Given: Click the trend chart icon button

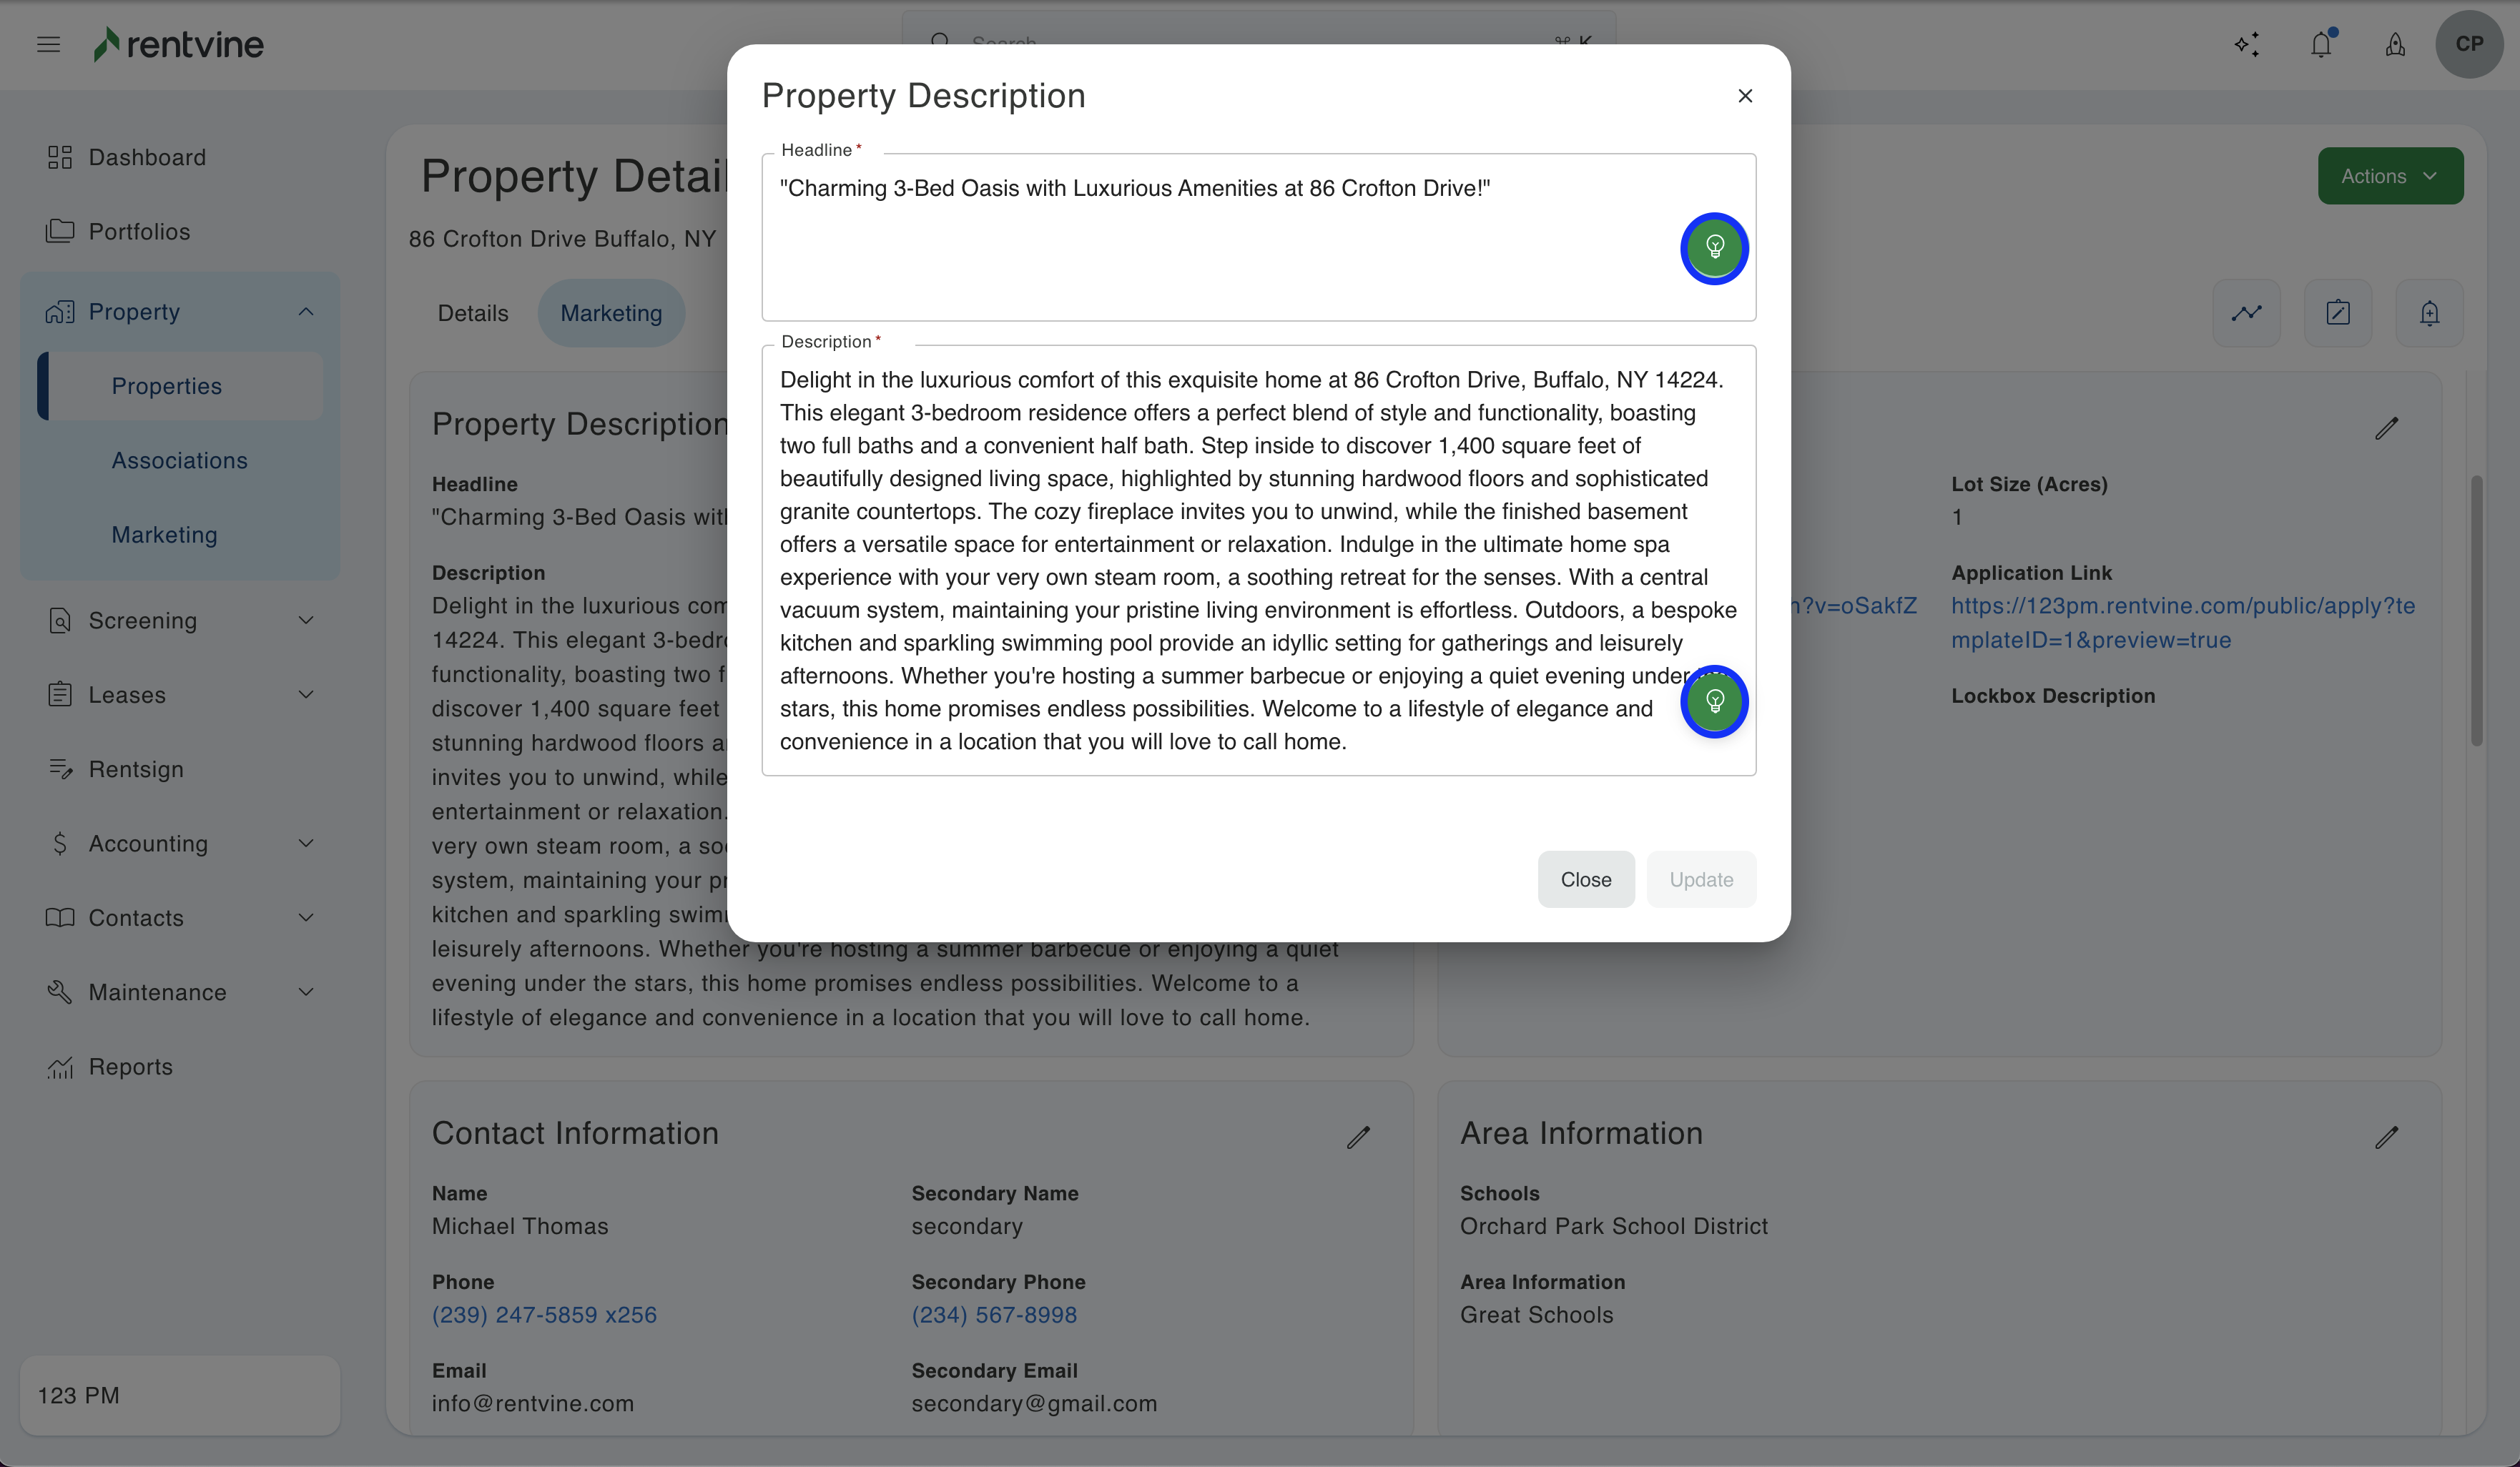Looking at the screenshot, I should coord(2246,313).
